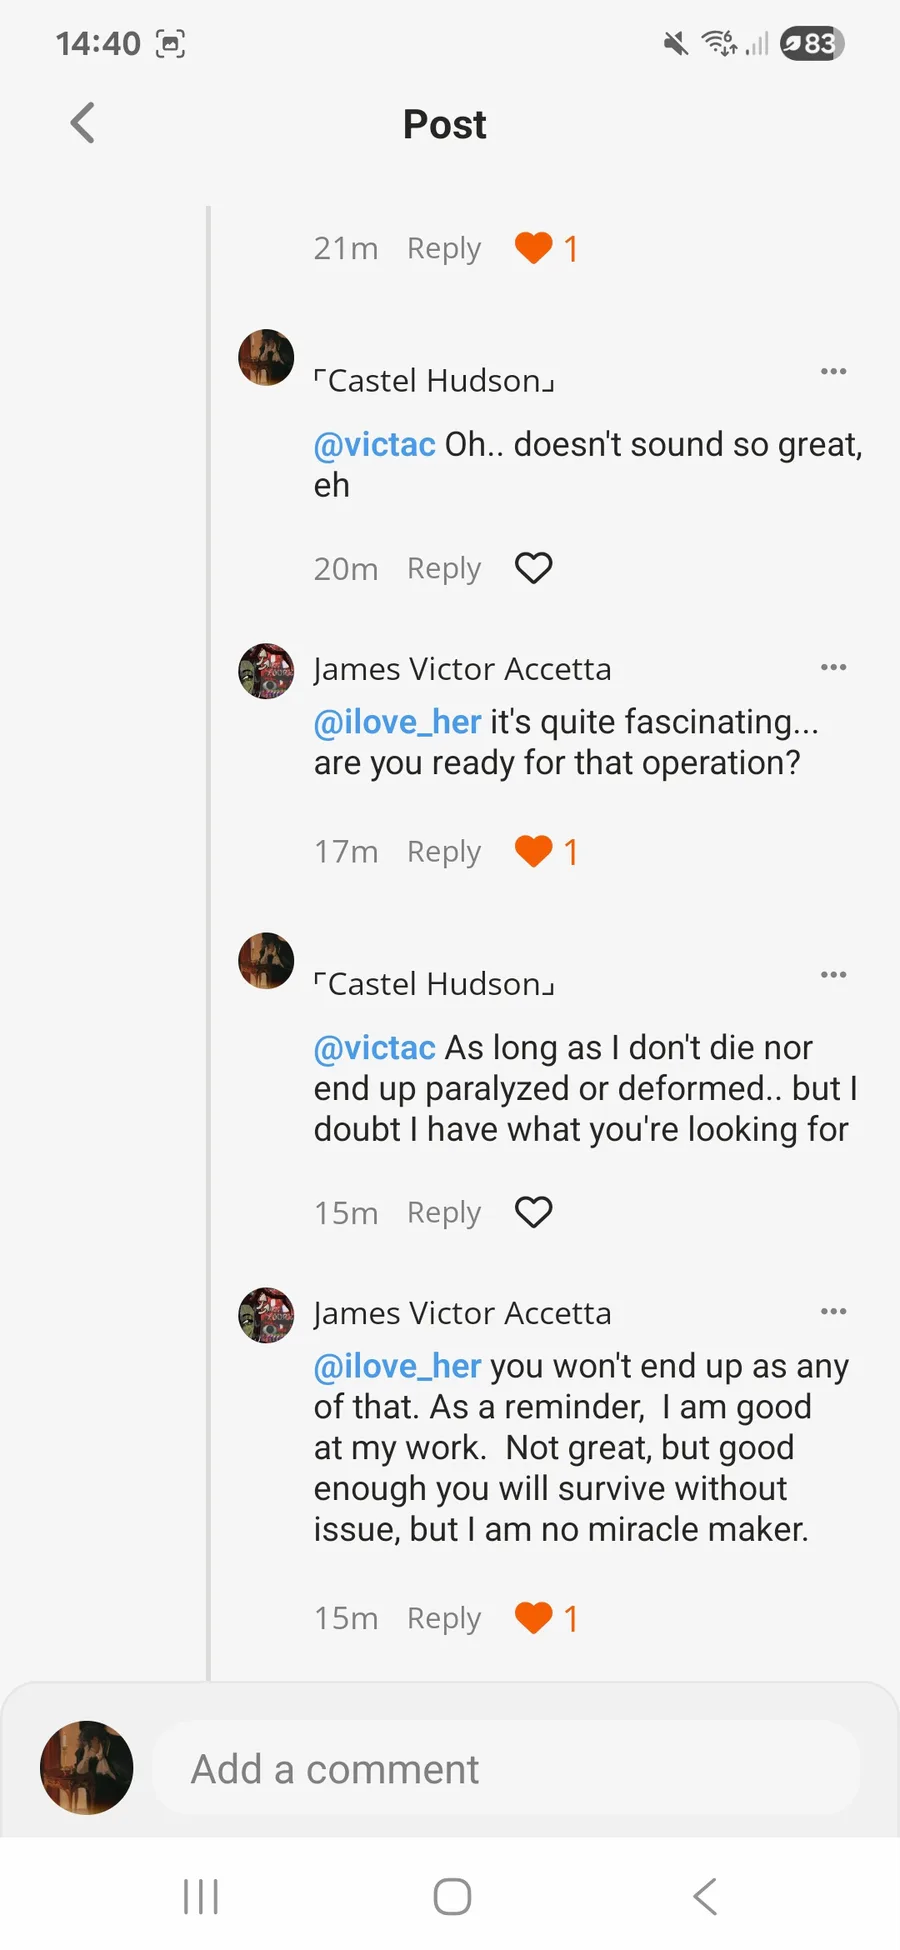Image resolution: width=900 pixels, height=1950 pixels.
Task: Tap the Add a comment field
Action: [x=505, y=1769]
